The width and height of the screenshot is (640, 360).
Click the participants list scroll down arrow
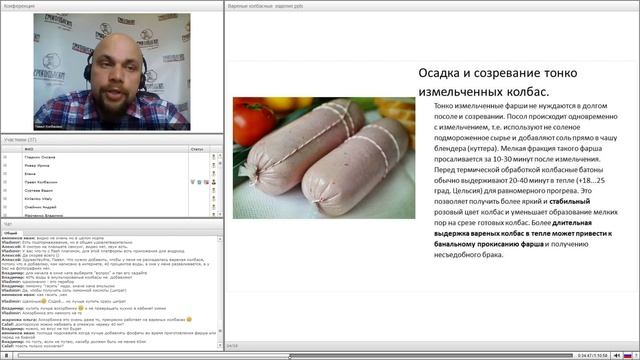point(220,214)
